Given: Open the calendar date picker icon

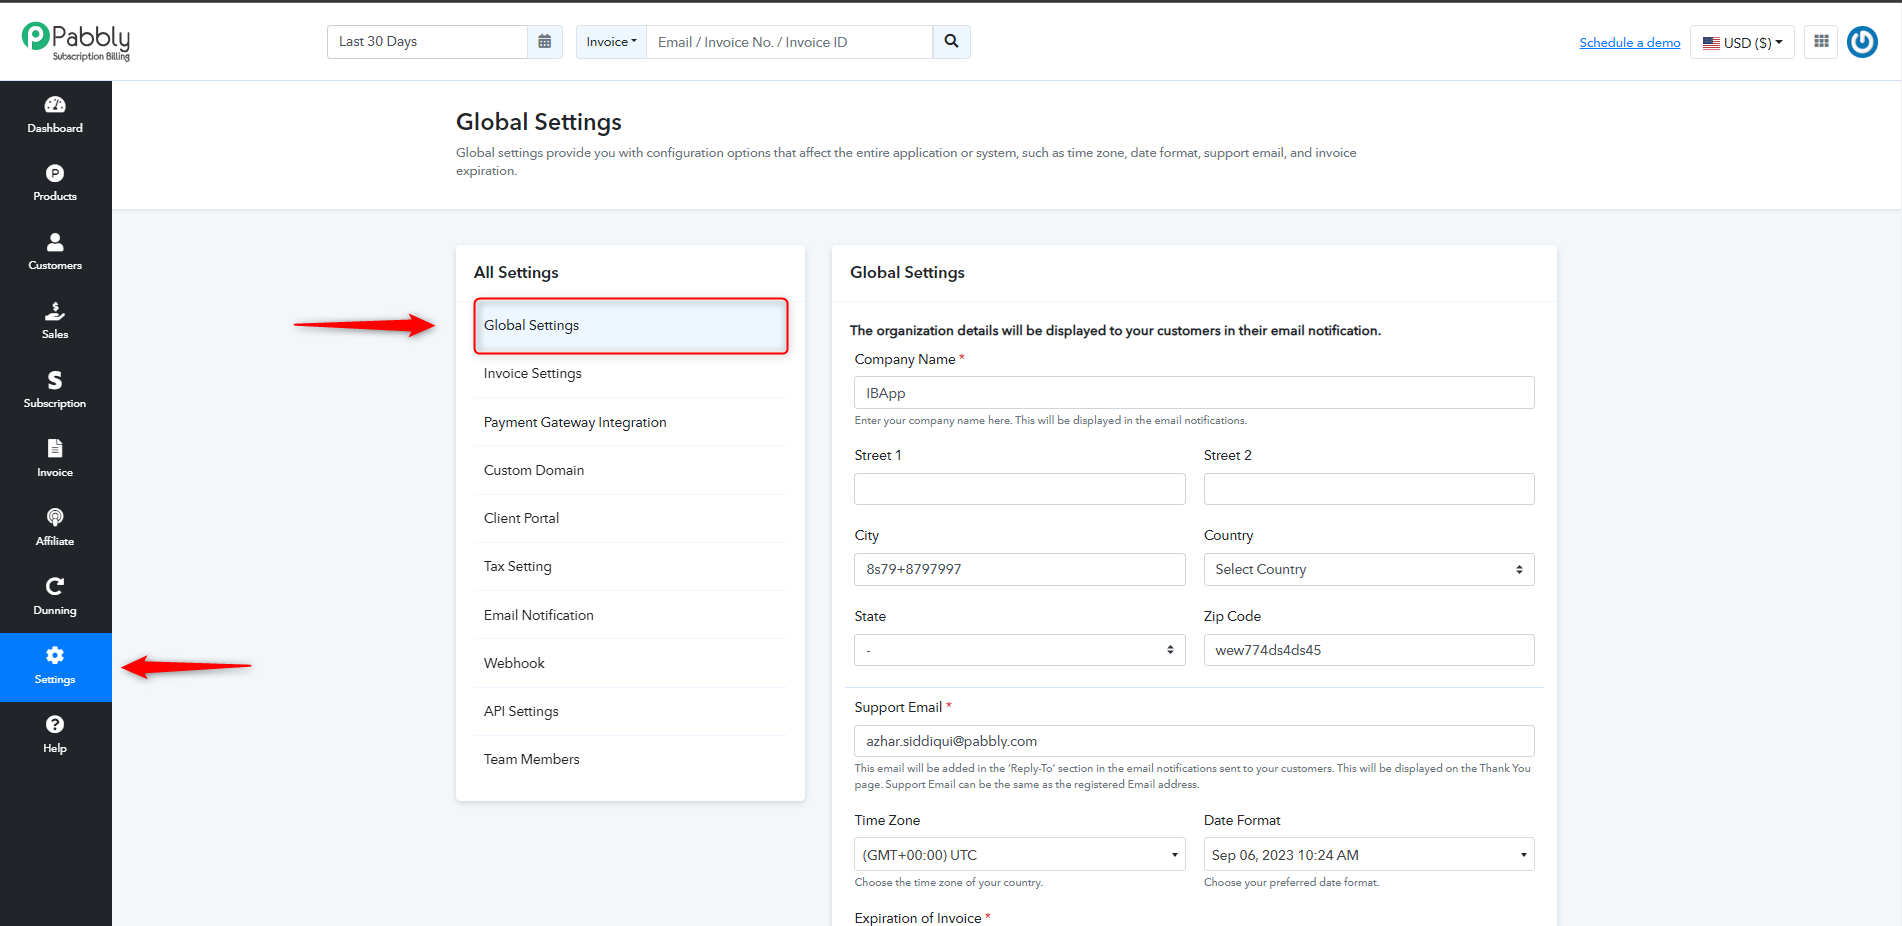Looking at the screenshot, I should click(545, 42).
